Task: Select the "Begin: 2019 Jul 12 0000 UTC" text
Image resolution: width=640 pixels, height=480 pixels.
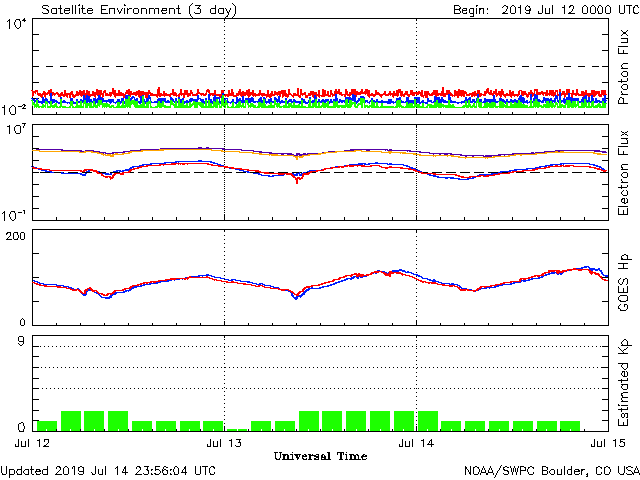Action: click(x=546, y=9)
